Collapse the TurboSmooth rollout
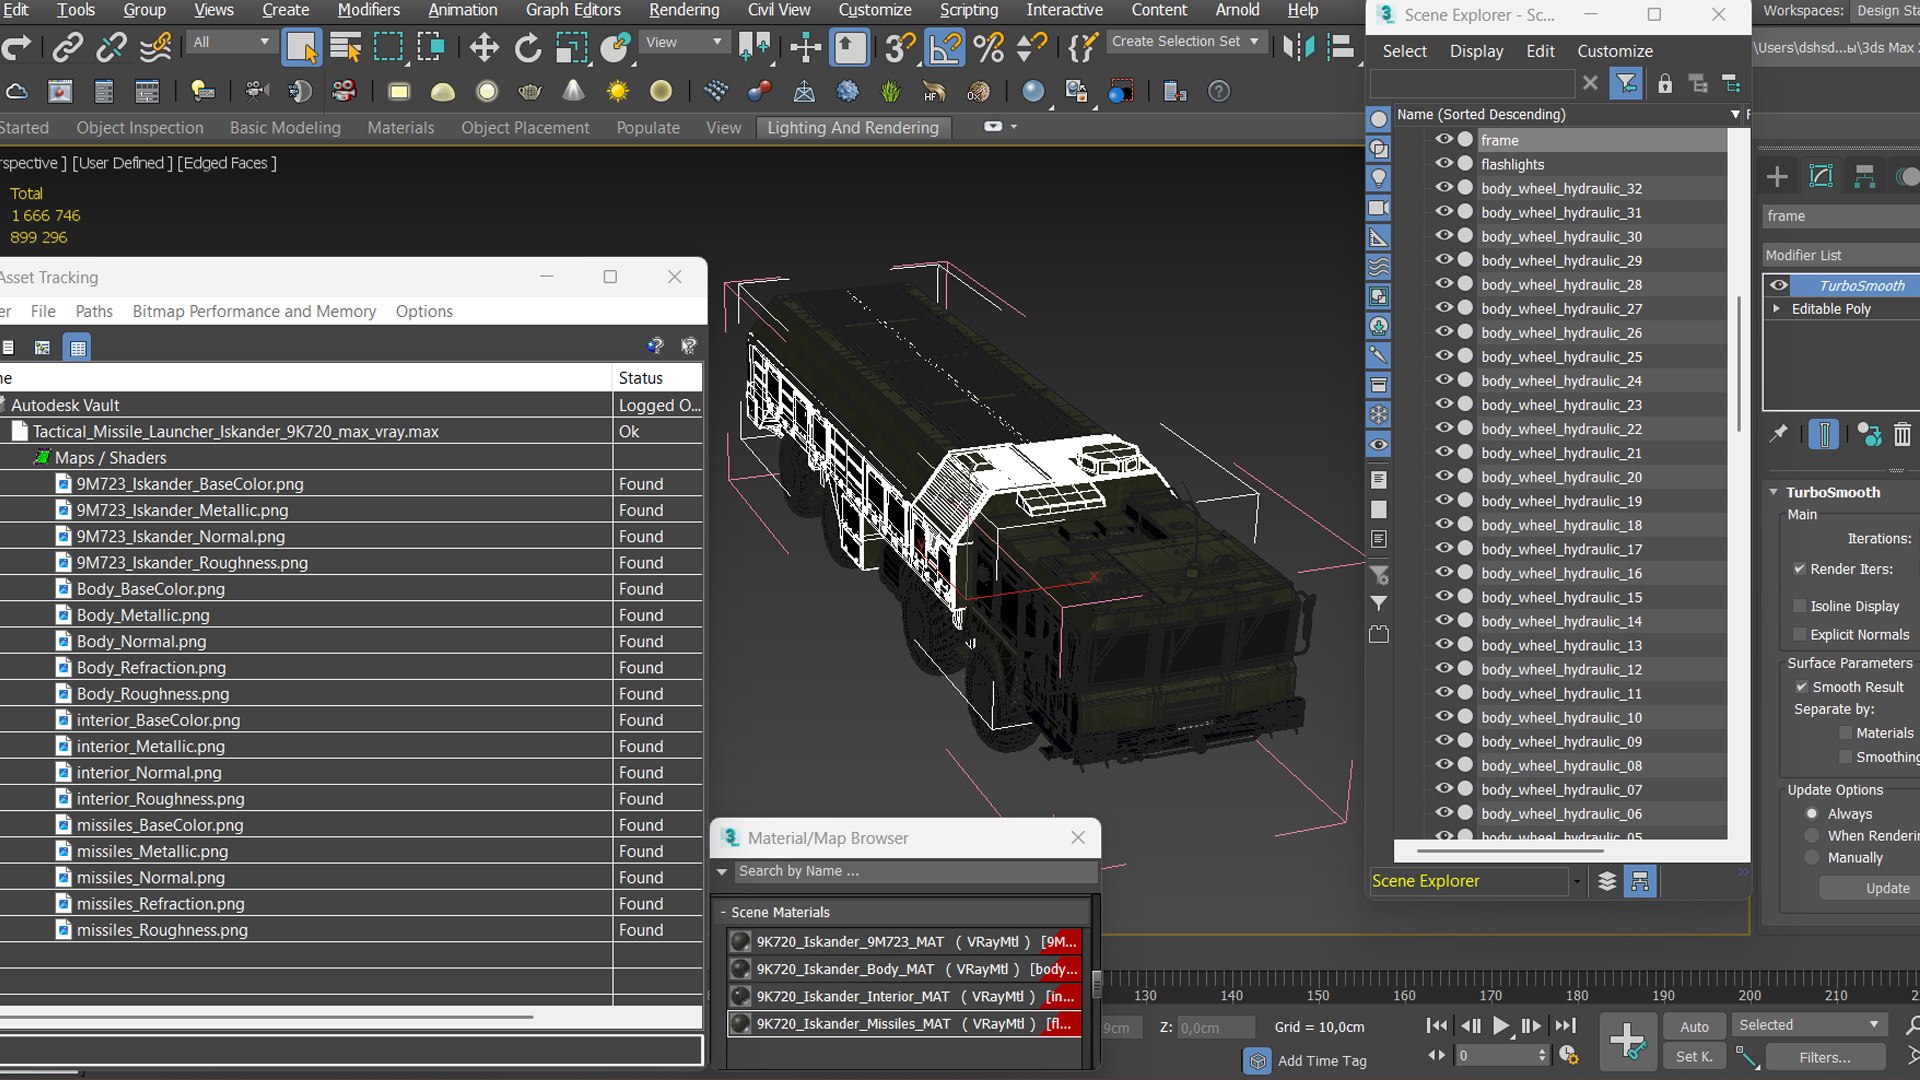 coord(1774,492)
